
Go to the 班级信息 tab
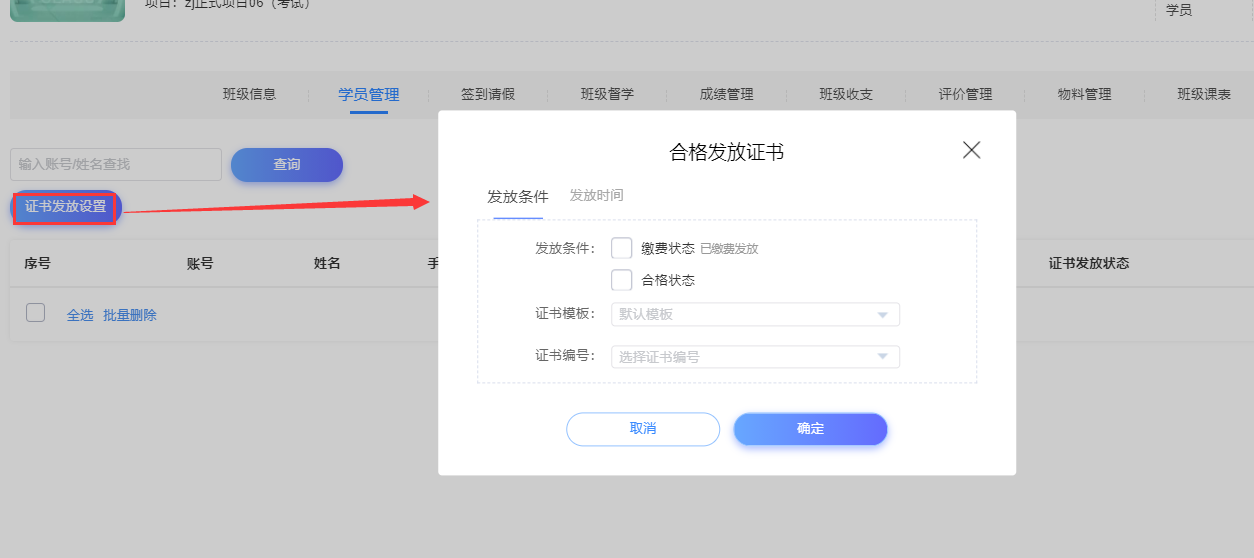point(249,95)
